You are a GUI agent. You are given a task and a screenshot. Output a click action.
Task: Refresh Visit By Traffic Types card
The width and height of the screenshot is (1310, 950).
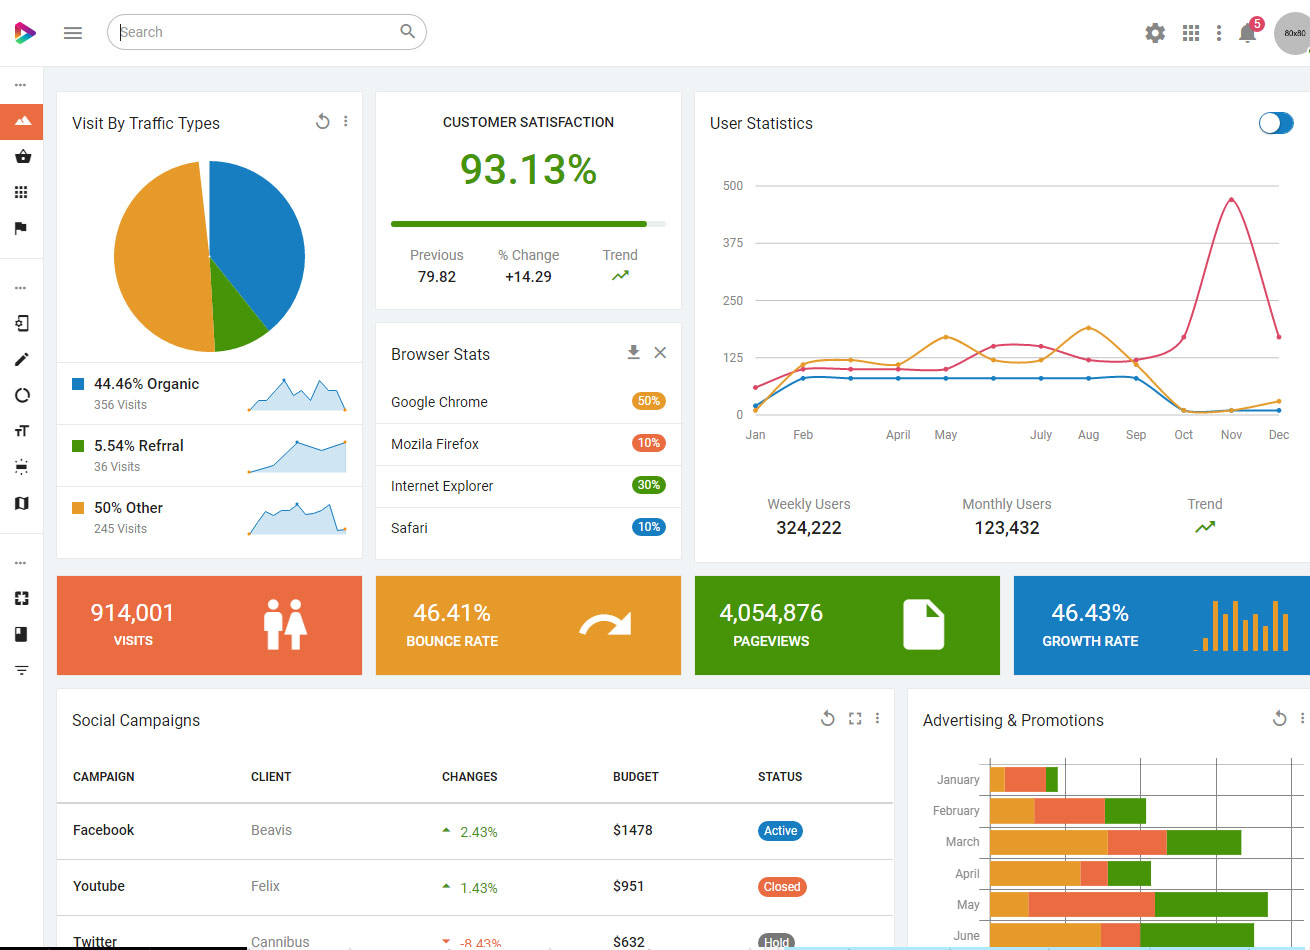click(322, 122)
